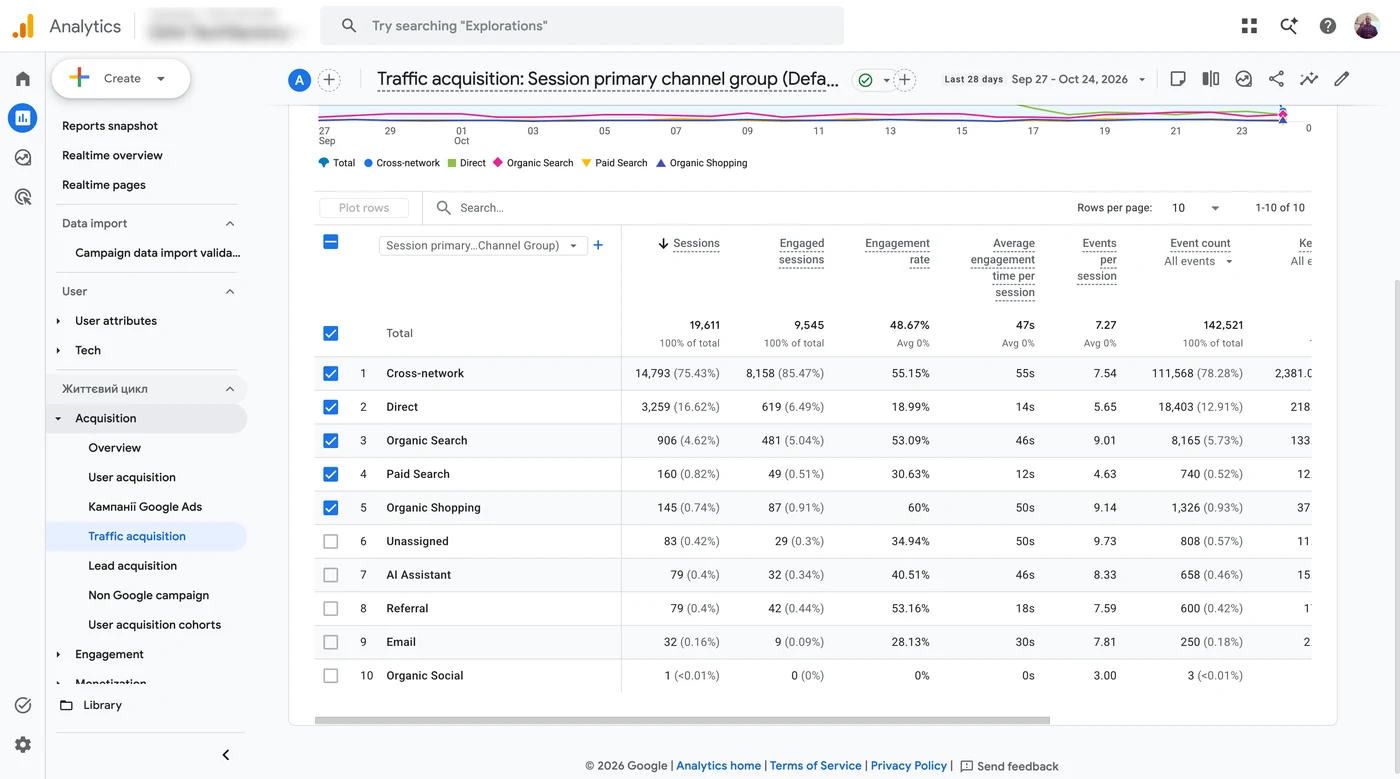Click Send feedback in footer
Image resolution: width=1400 pixels, height=779 pixels.
click(1009, 767)
